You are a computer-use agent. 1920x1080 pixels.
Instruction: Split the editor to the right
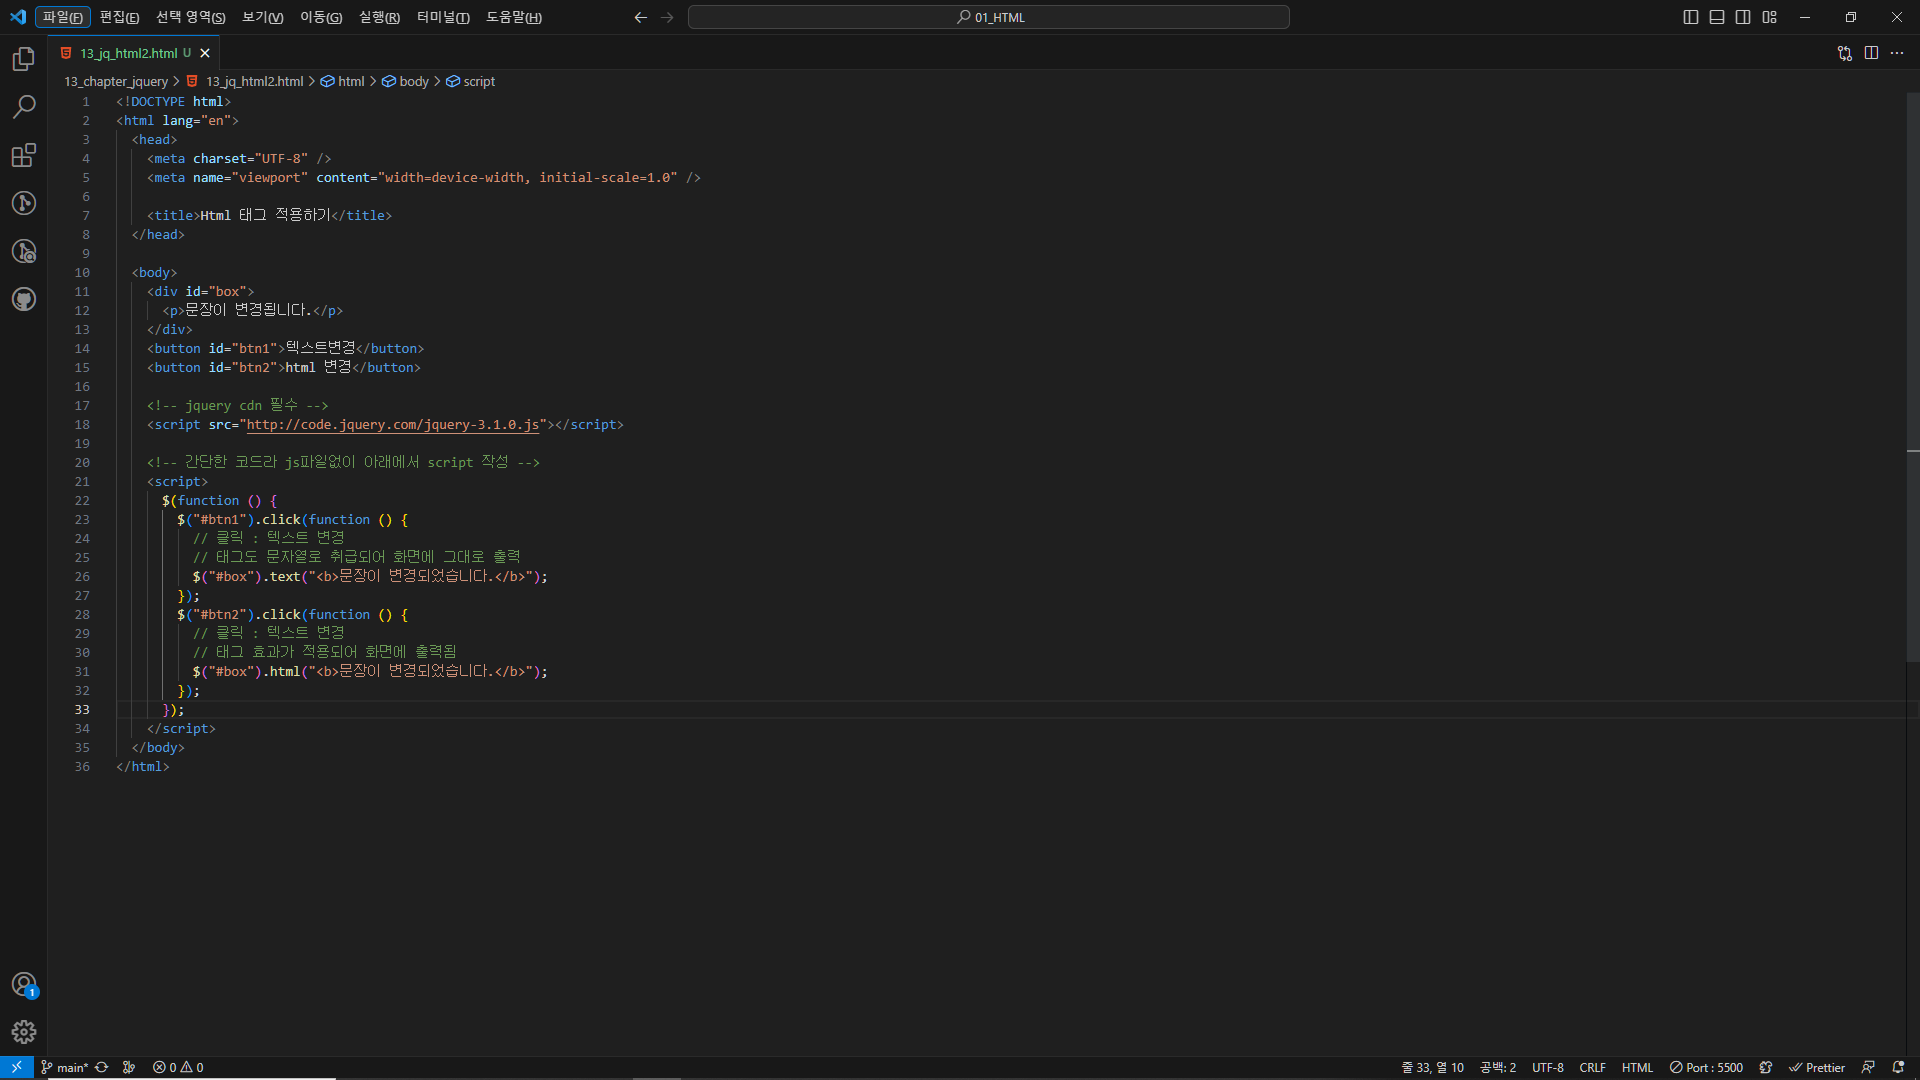click(1871, 53)
